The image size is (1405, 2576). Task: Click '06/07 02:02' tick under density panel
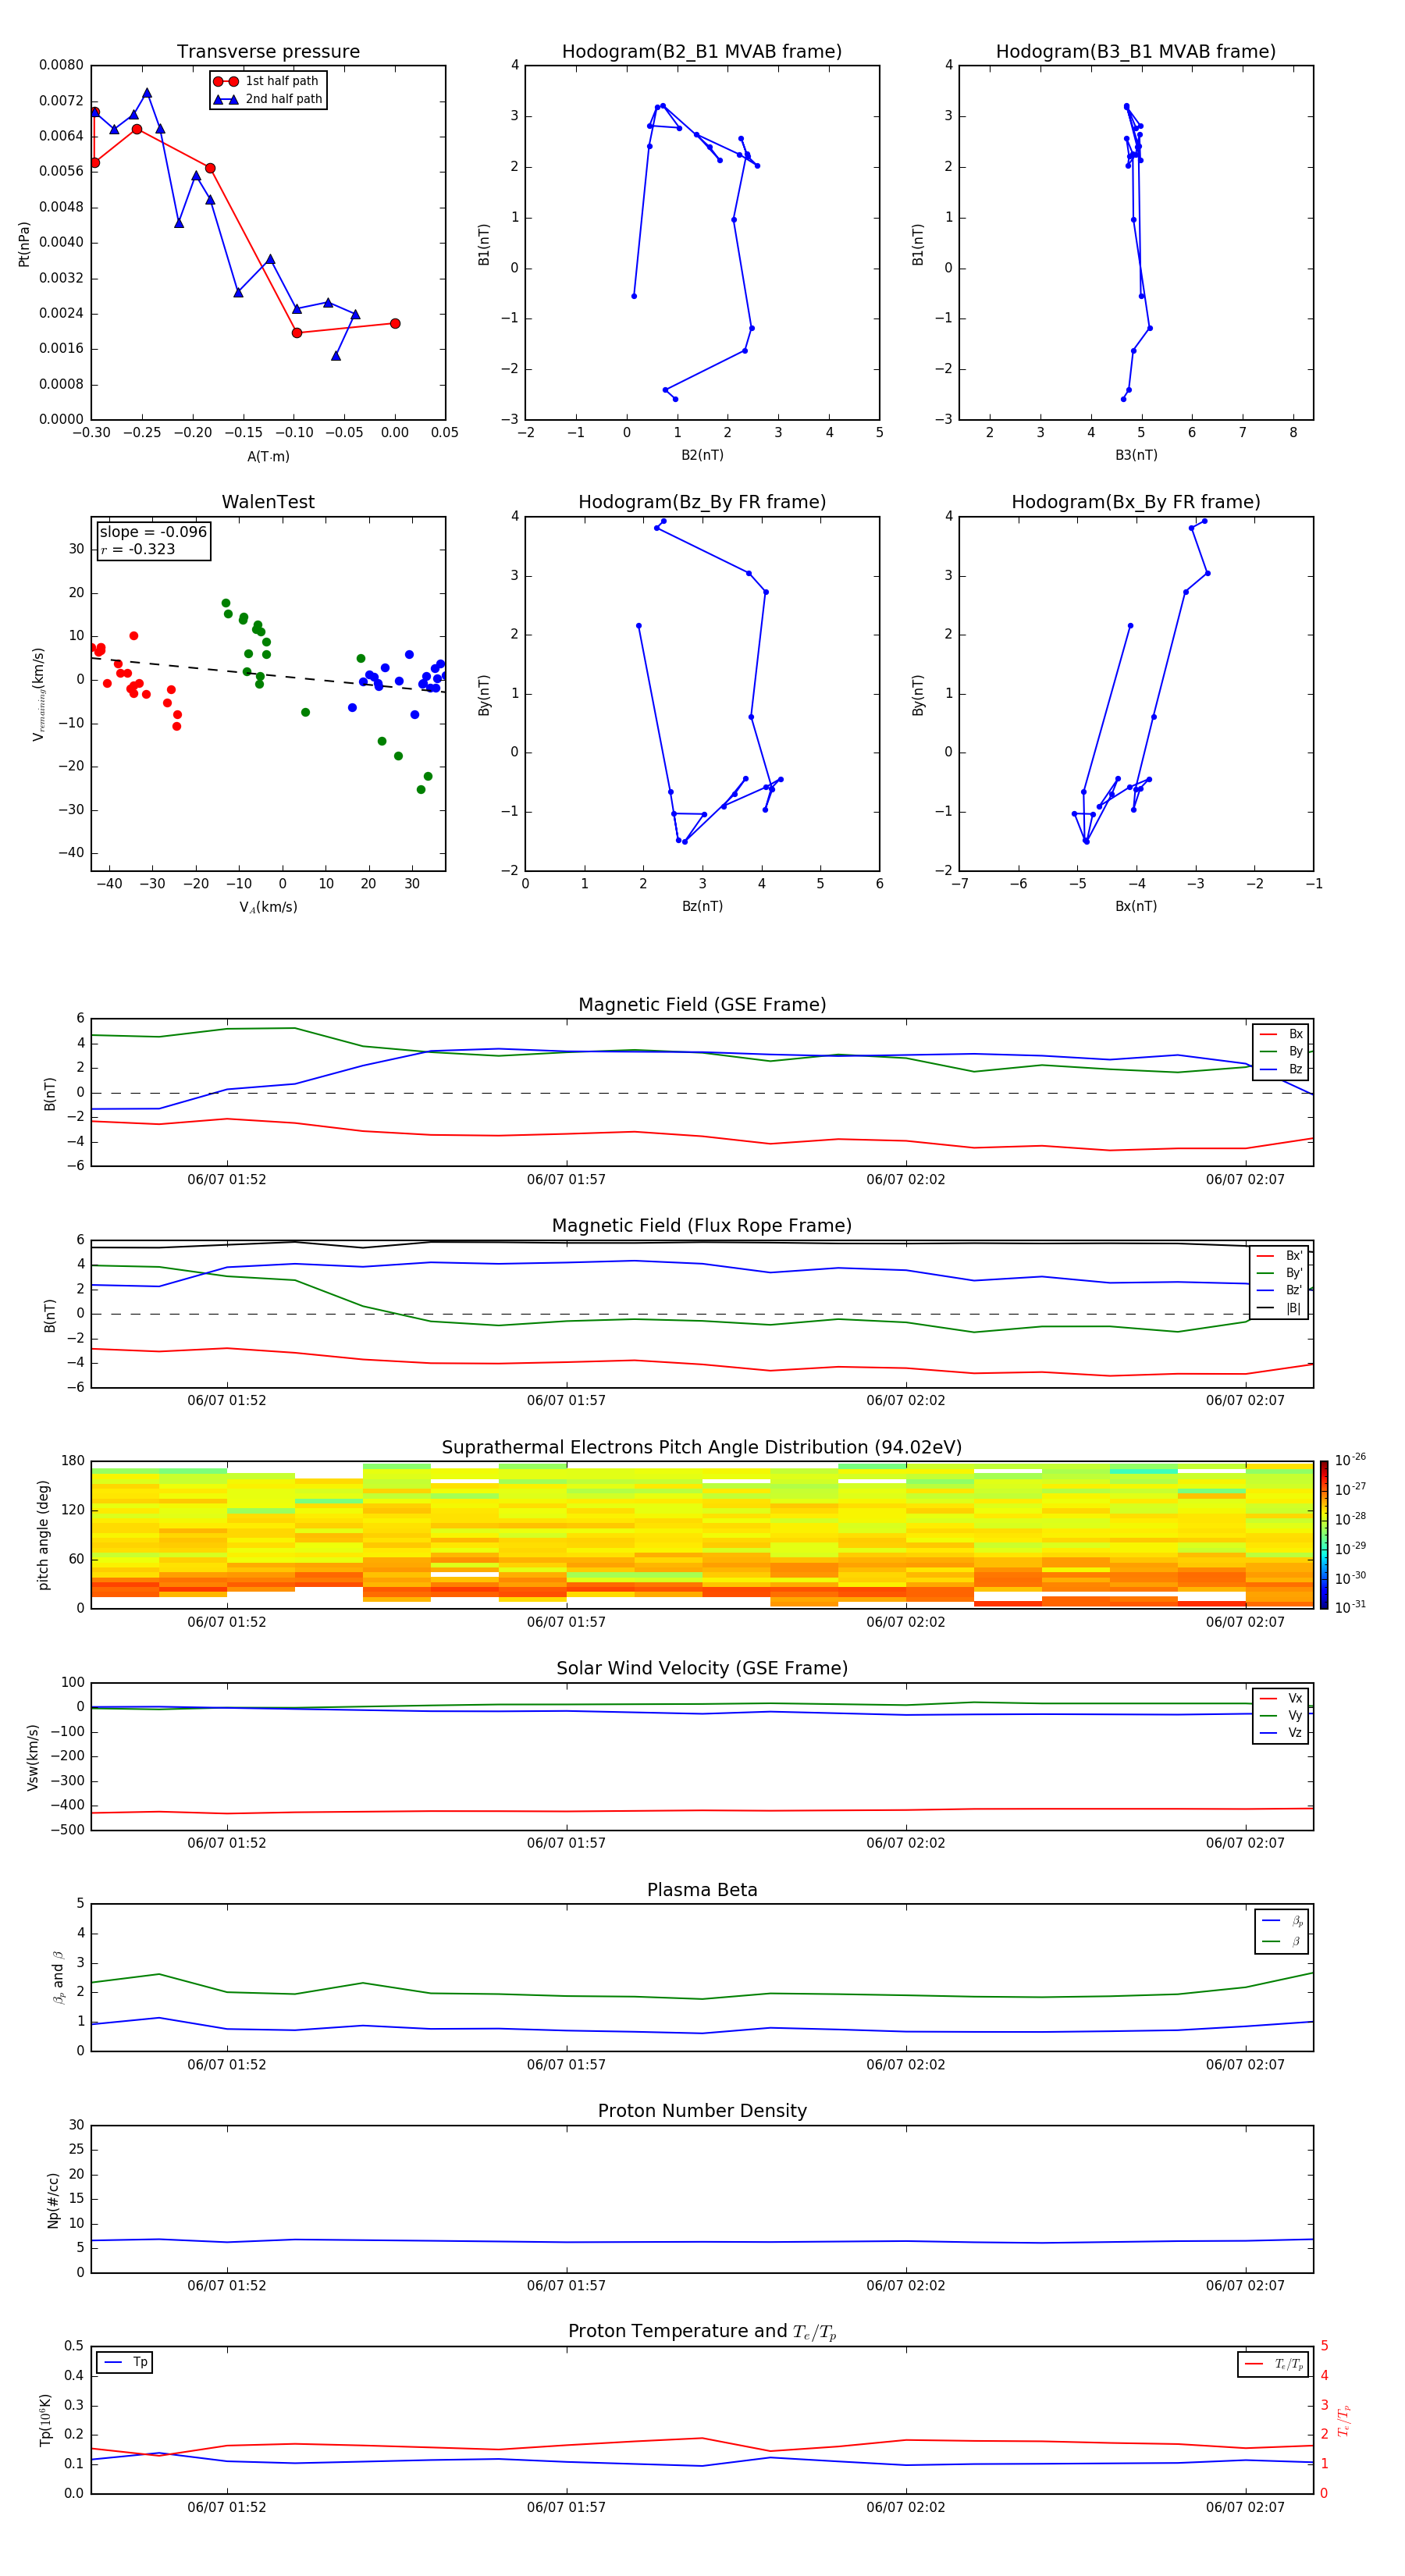(905, 2286)
